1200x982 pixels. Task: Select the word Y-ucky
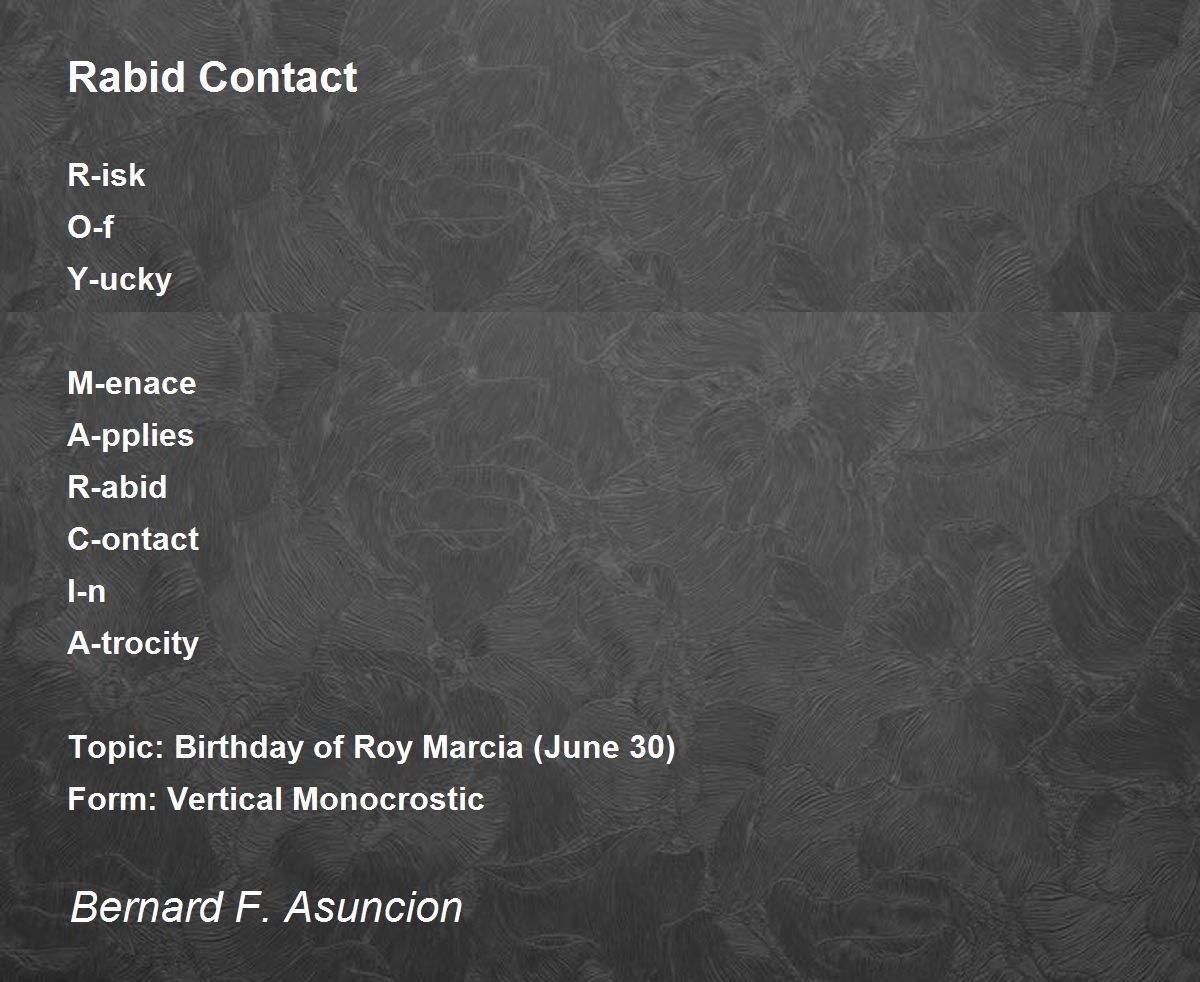[119, 280]
